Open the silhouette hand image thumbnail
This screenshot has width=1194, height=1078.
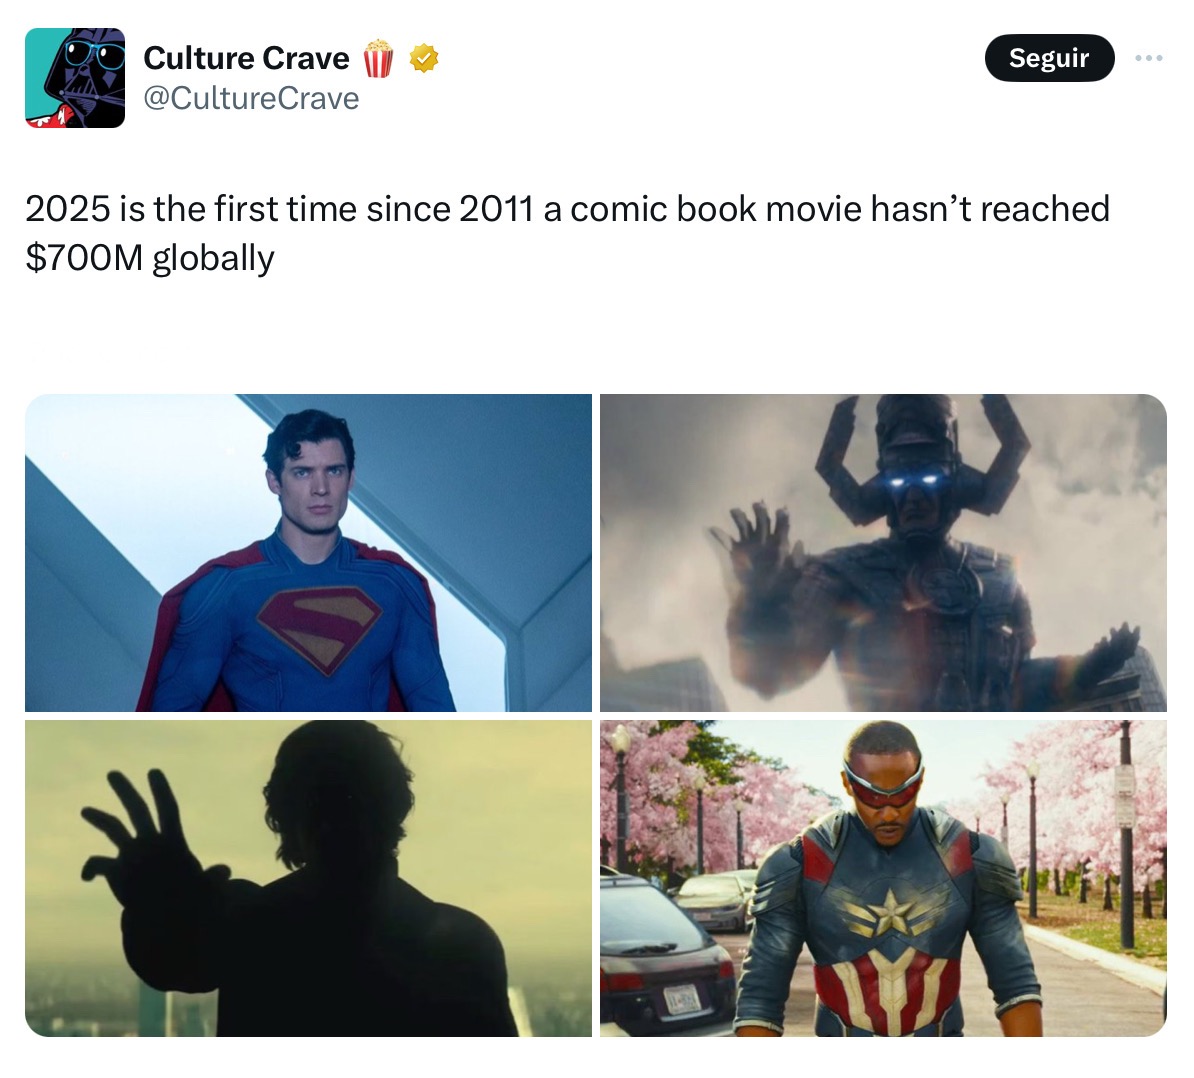point(308,879)
